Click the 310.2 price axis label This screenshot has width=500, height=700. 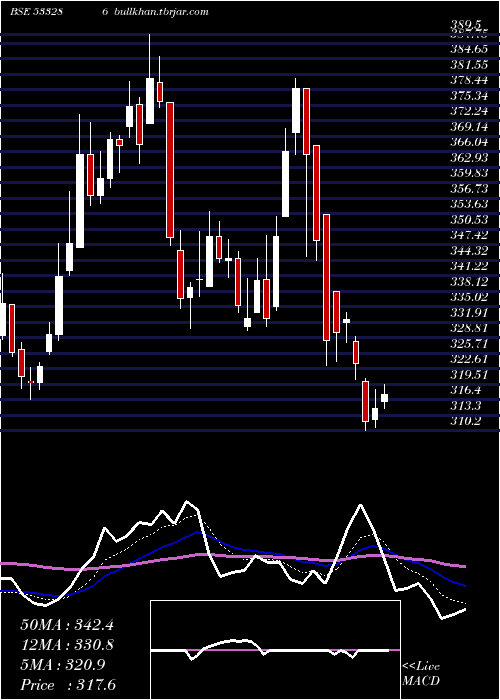pos(466,421)
